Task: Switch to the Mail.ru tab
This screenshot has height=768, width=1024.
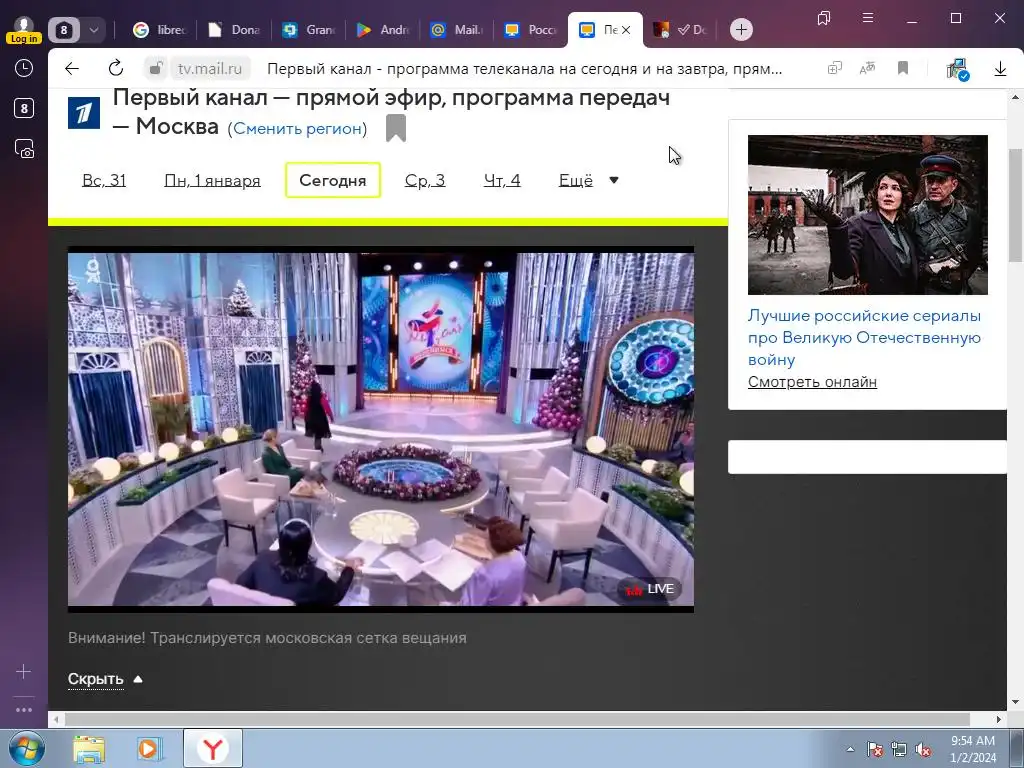Action: 457,29
